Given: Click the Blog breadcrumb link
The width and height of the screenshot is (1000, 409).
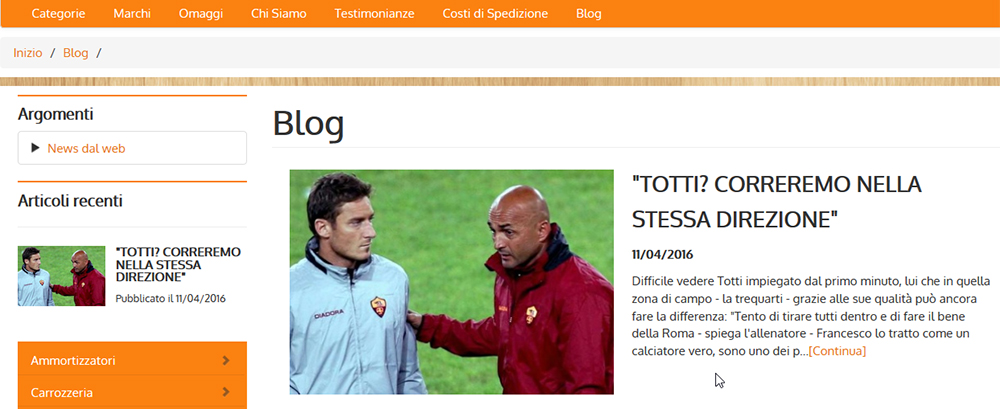Looking at the screenshot, I should coord(75,53).
